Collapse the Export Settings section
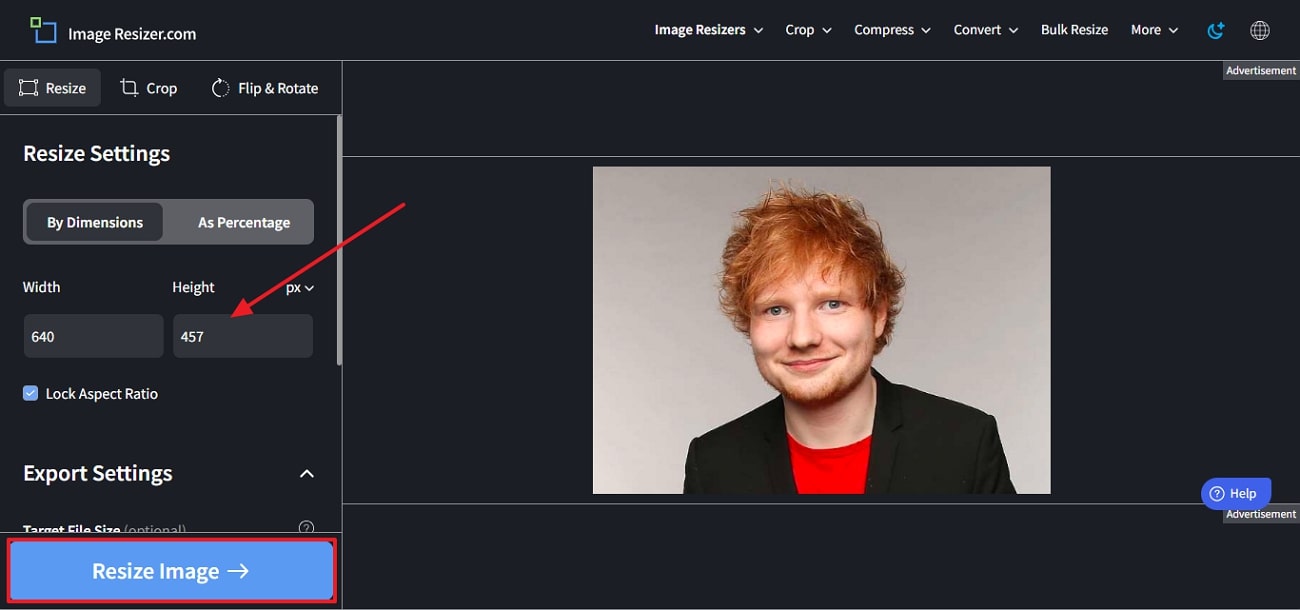Viewport: 1300px width, 610px height. [307, 473]
